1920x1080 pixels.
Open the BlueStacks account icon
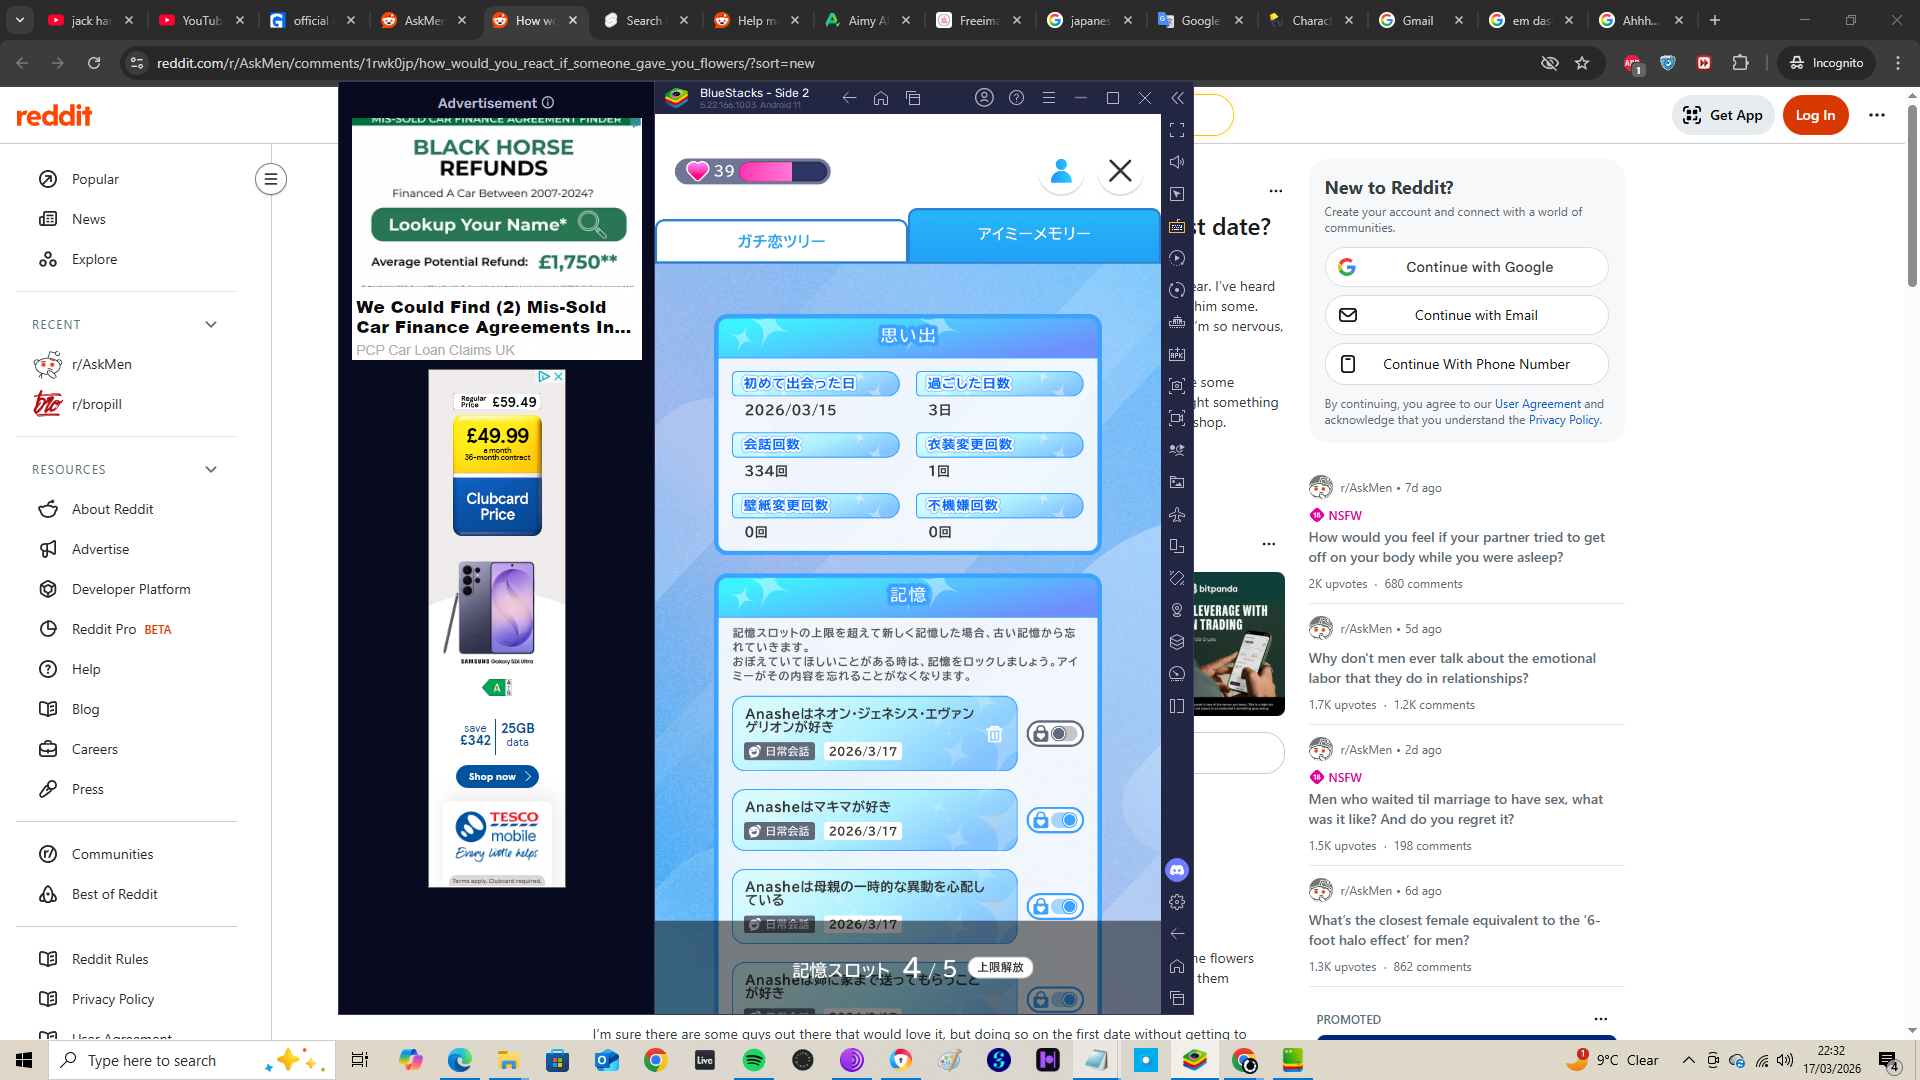[x=984, y=98]
